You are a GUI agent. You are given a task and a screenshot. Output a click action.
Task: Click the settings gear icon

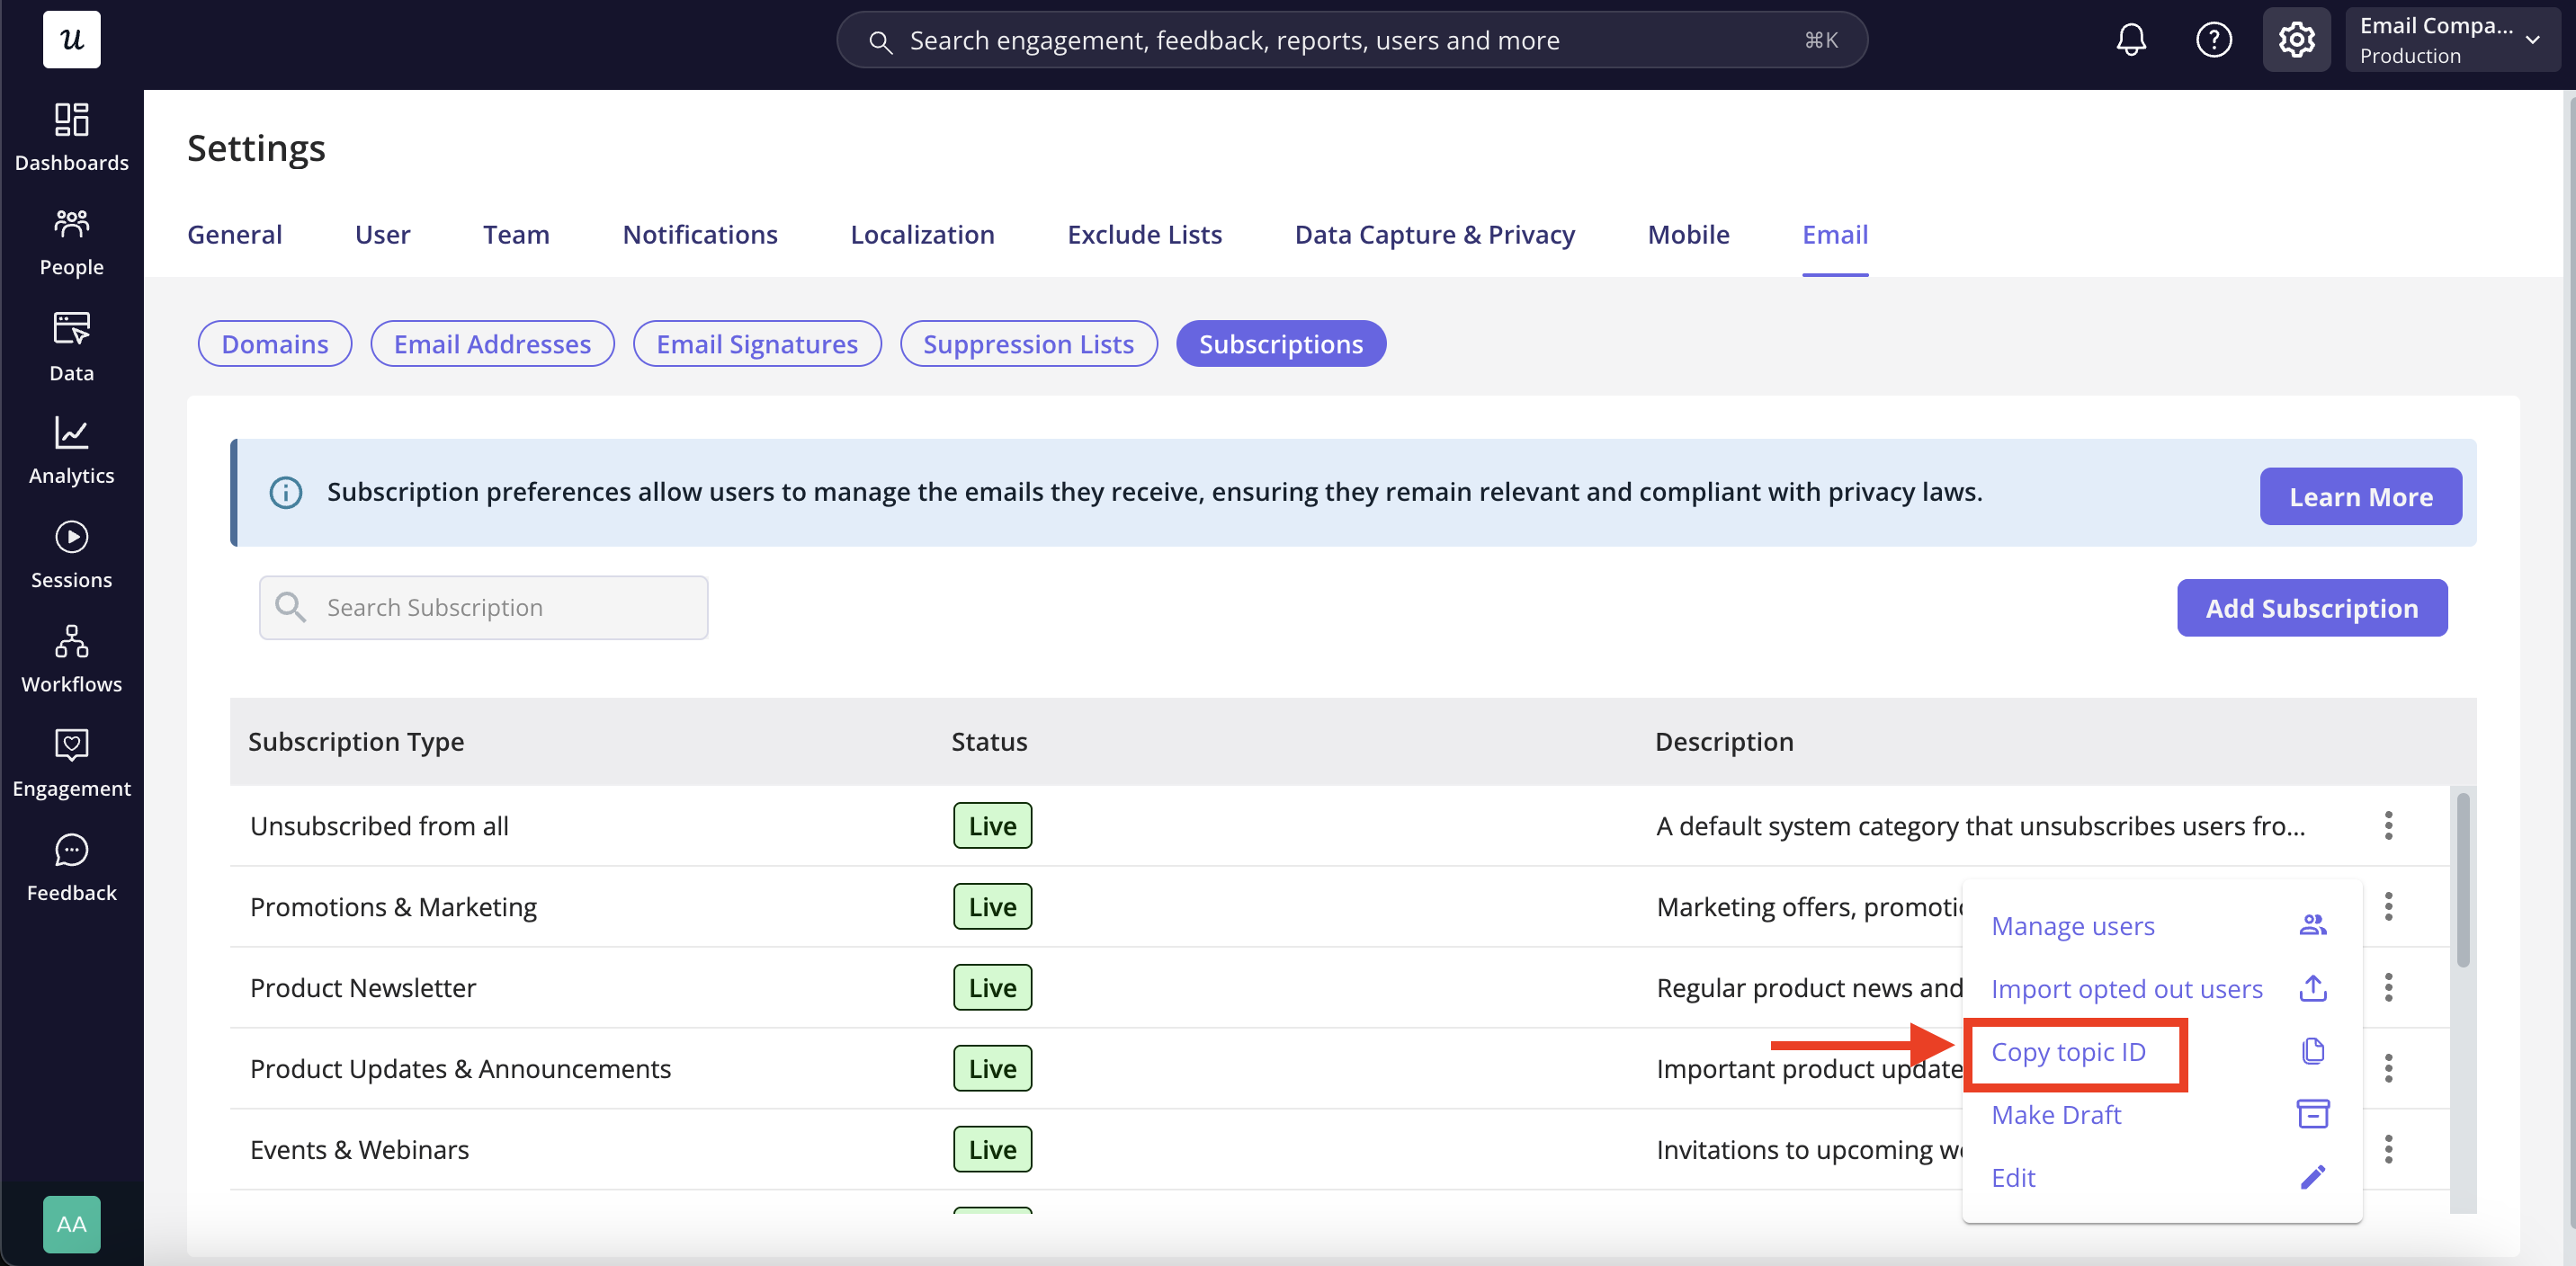(x=2296, y=40)
